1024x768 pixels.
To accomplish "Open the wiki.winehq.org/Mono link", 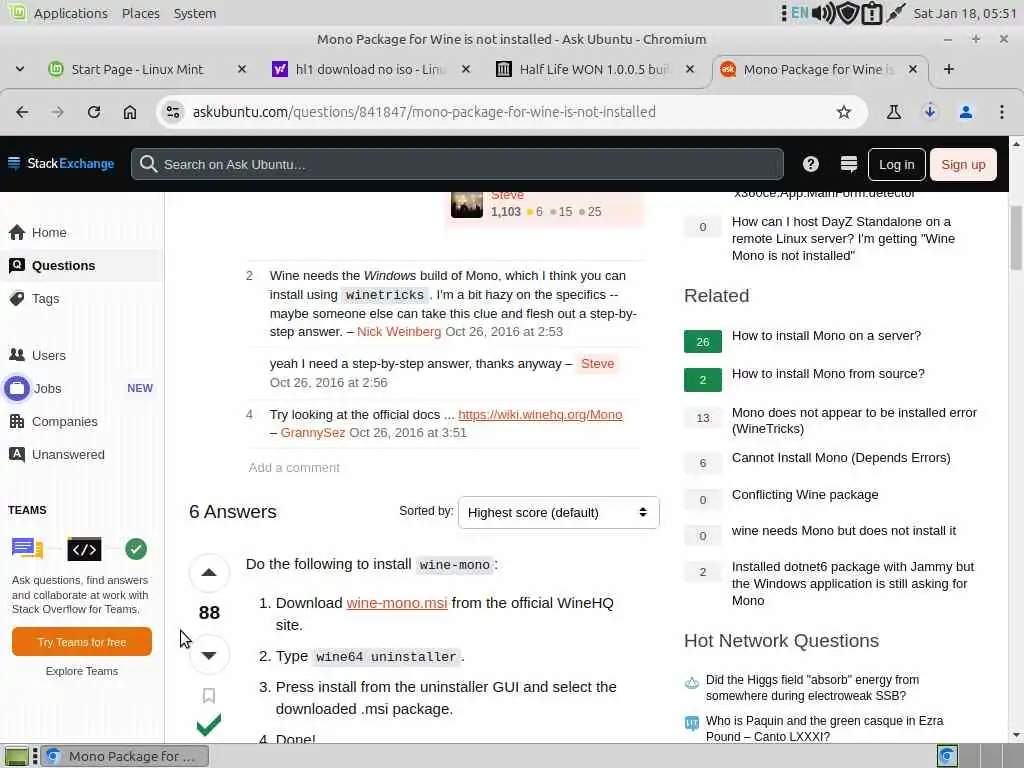I will [540, 415].
